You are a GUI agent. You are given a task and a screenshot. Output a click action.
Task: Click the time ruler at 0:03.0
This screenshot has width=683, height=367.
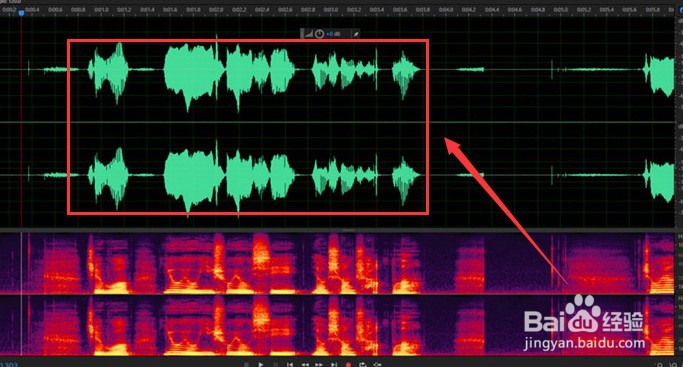click(331, 10)
